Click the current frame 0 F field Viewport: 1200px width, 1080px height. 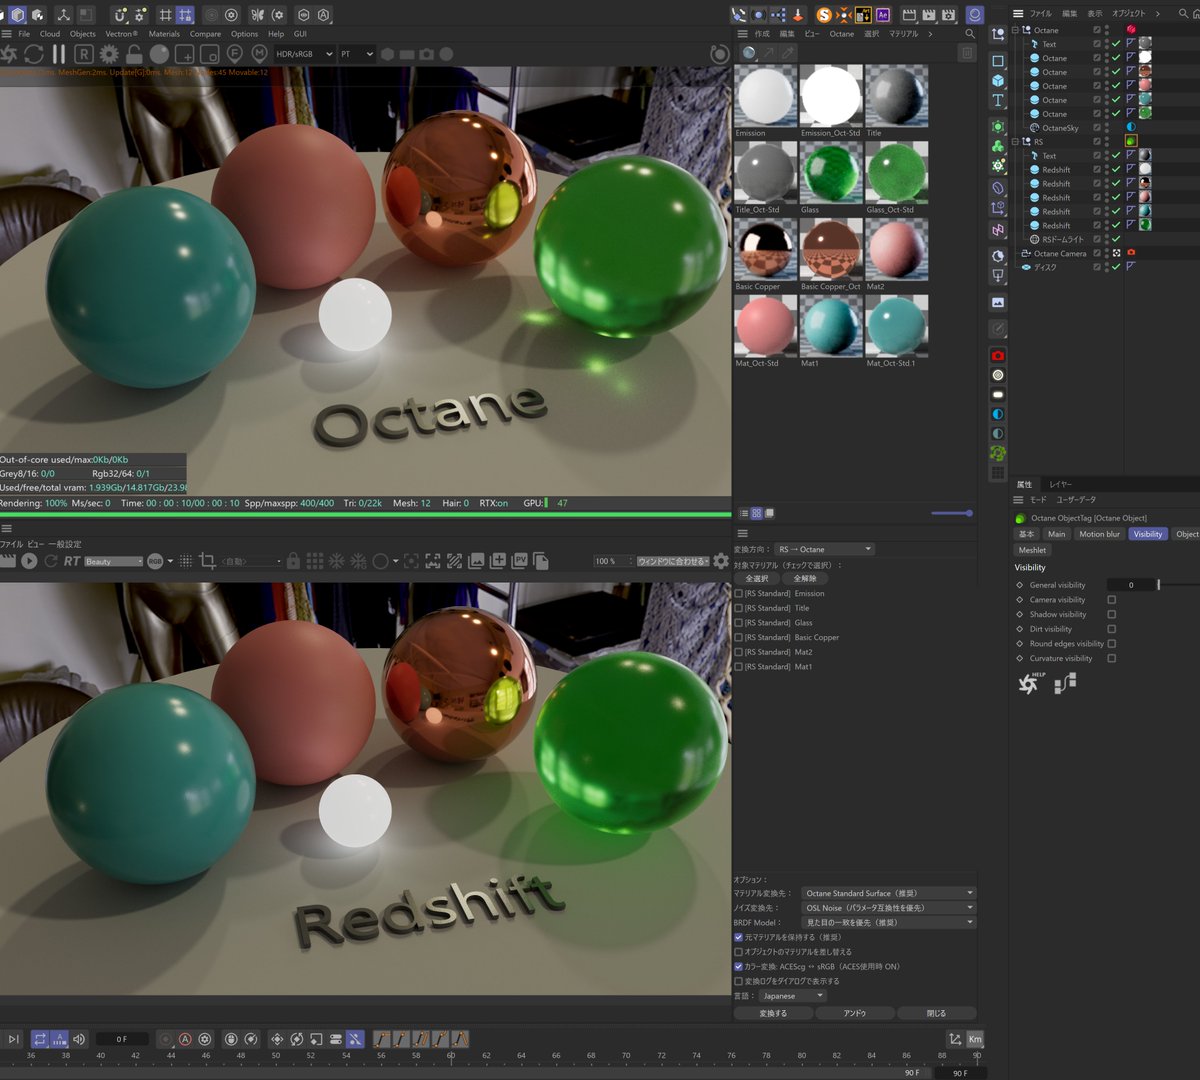(121, 1039)
